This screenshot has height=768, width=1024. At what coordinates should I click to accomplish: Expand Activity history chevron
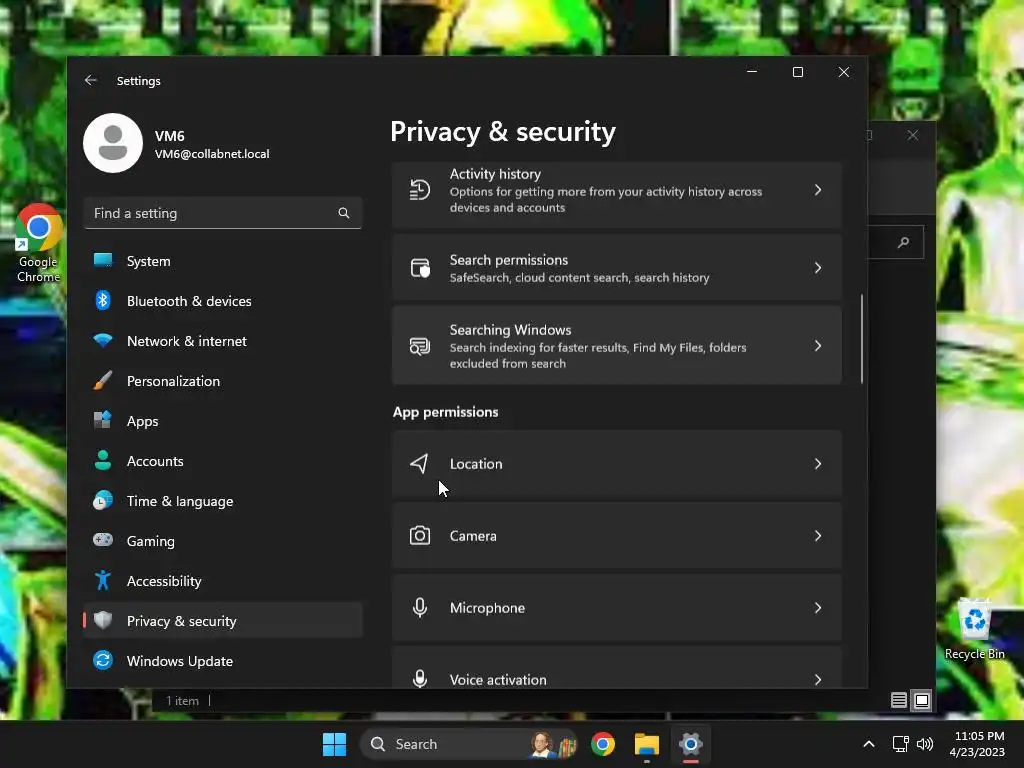coord(818,190)
